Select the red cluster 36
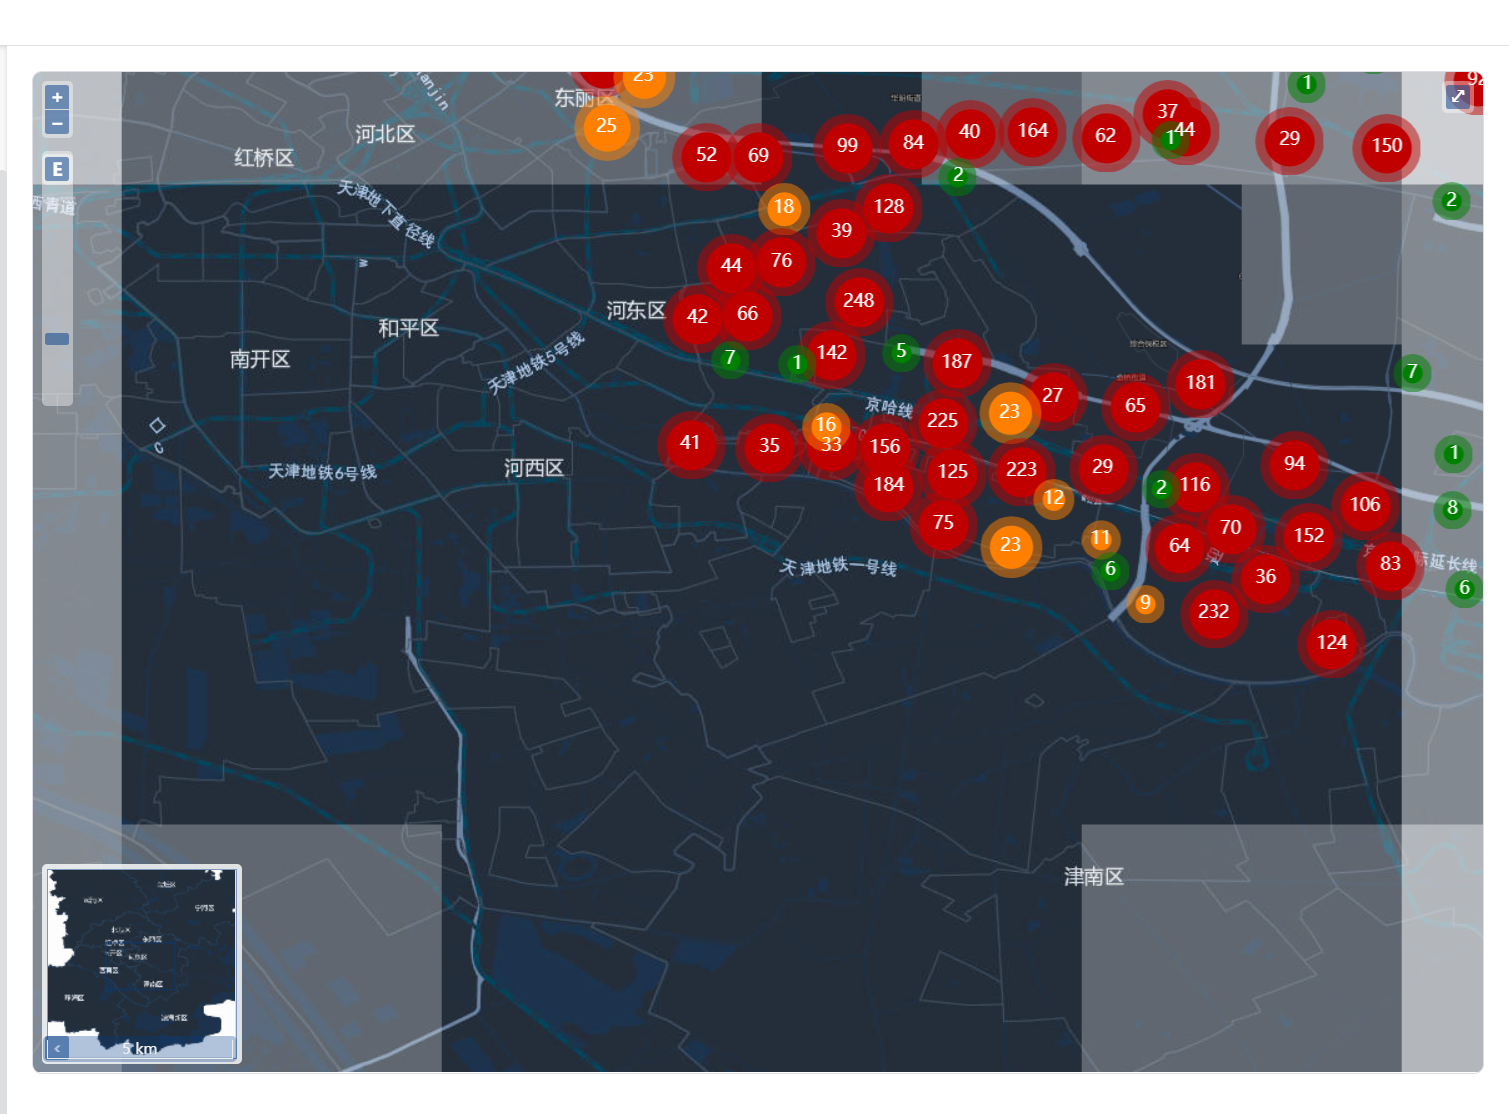1509x1114 pixels. pos(1265,576)
